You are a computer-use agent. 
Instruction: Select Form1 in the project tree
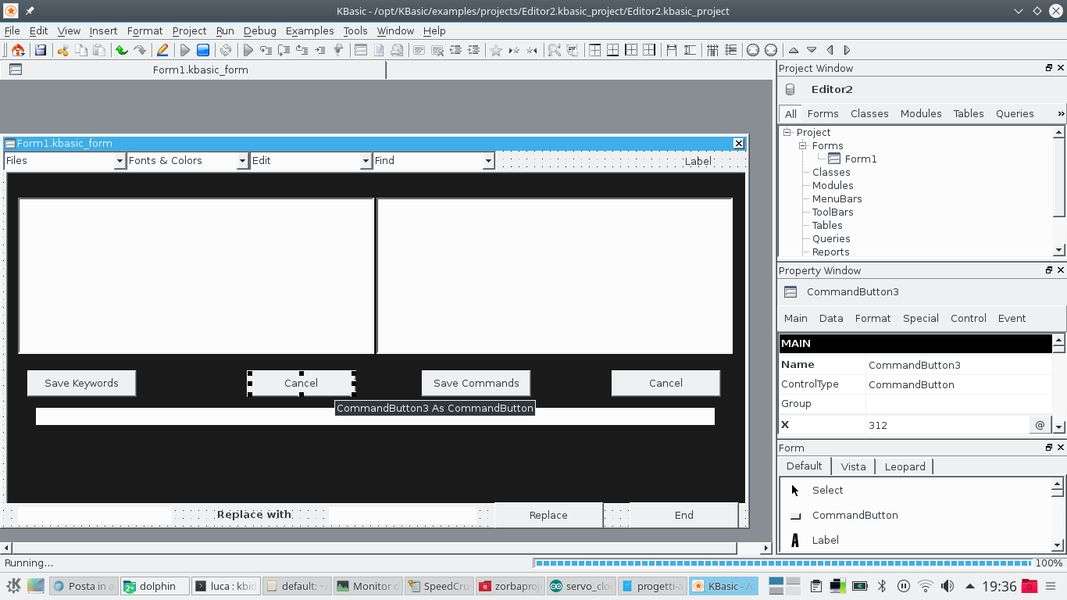860,159
